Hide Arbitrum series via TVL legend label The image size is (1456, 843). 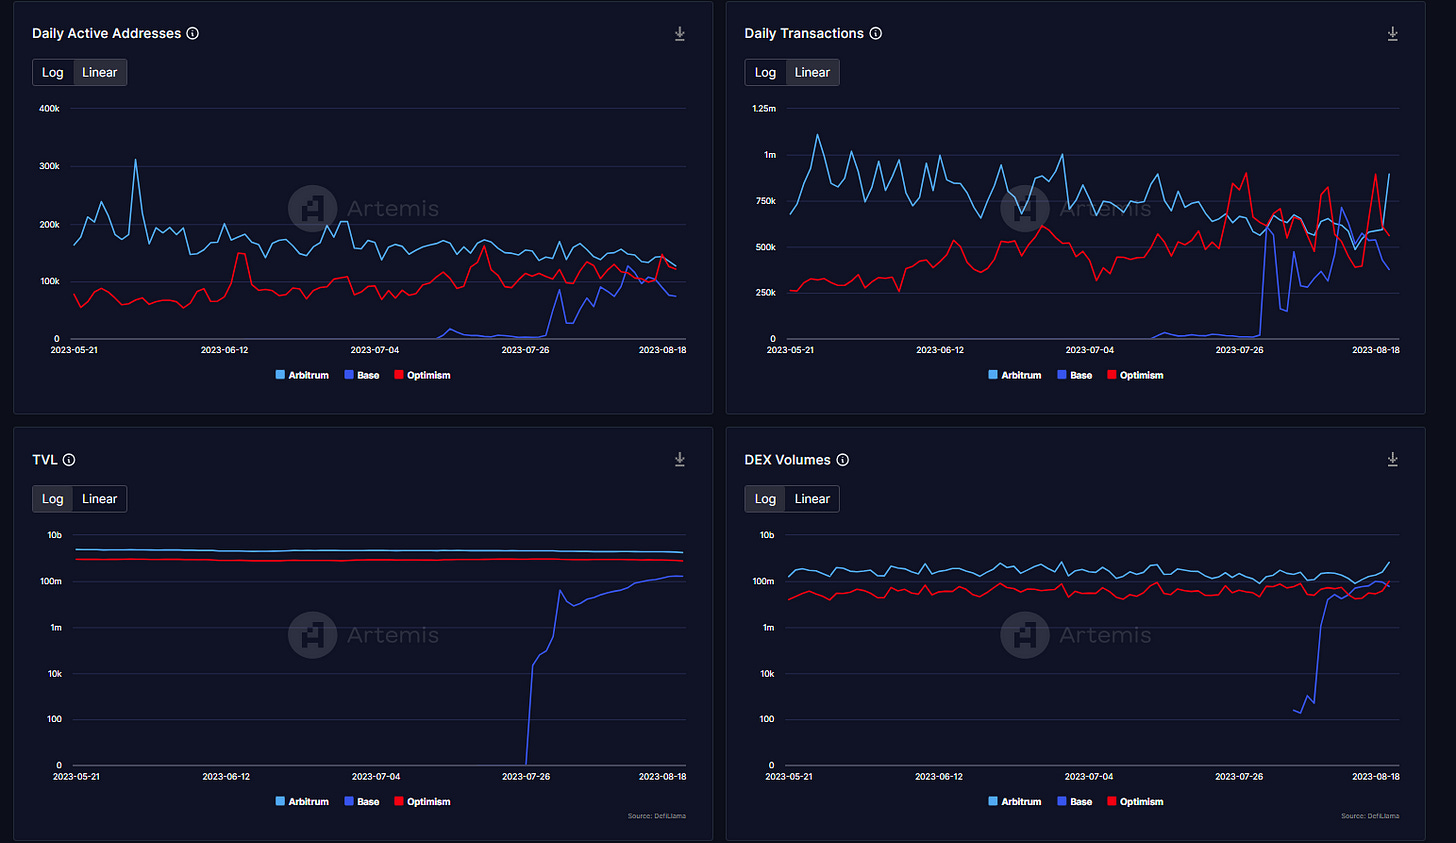308,802
